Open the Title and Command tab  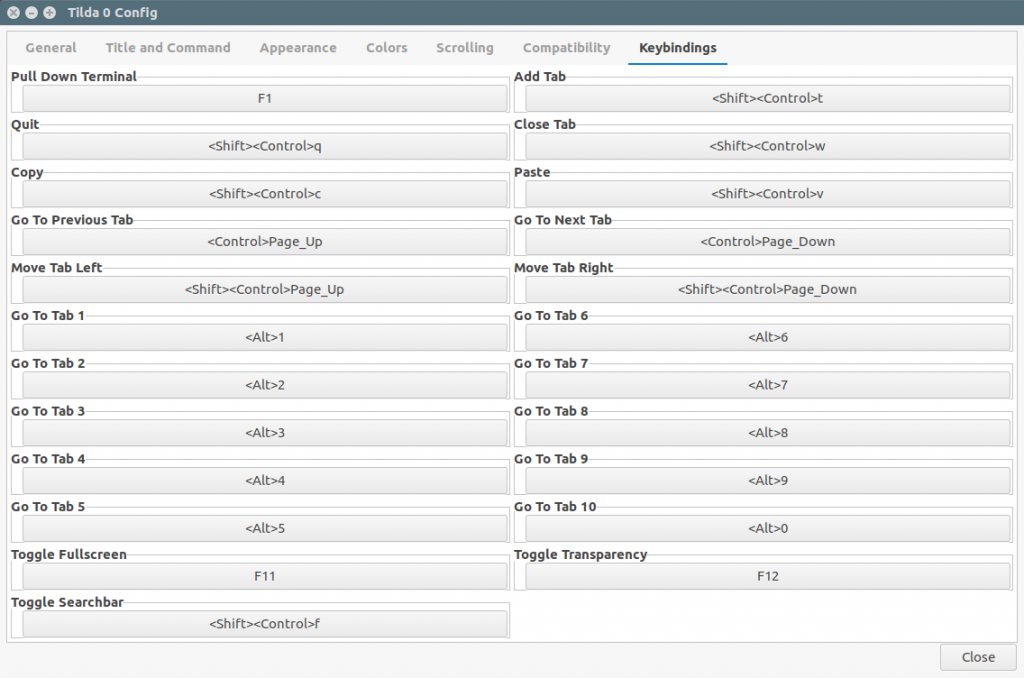pos(168,48)
